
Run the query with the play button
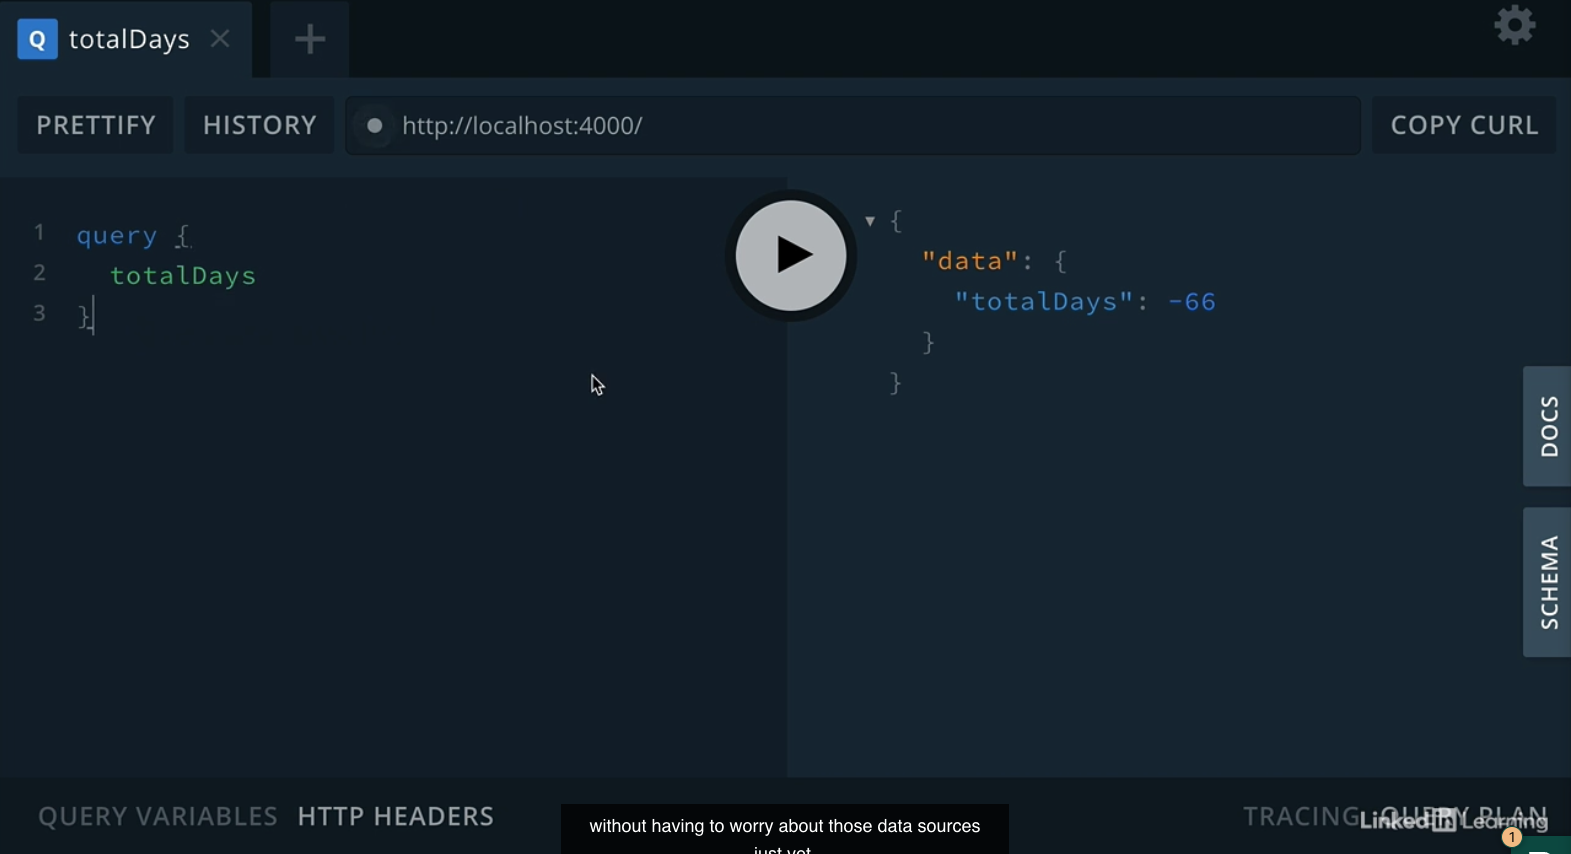[x=791, y=255]
